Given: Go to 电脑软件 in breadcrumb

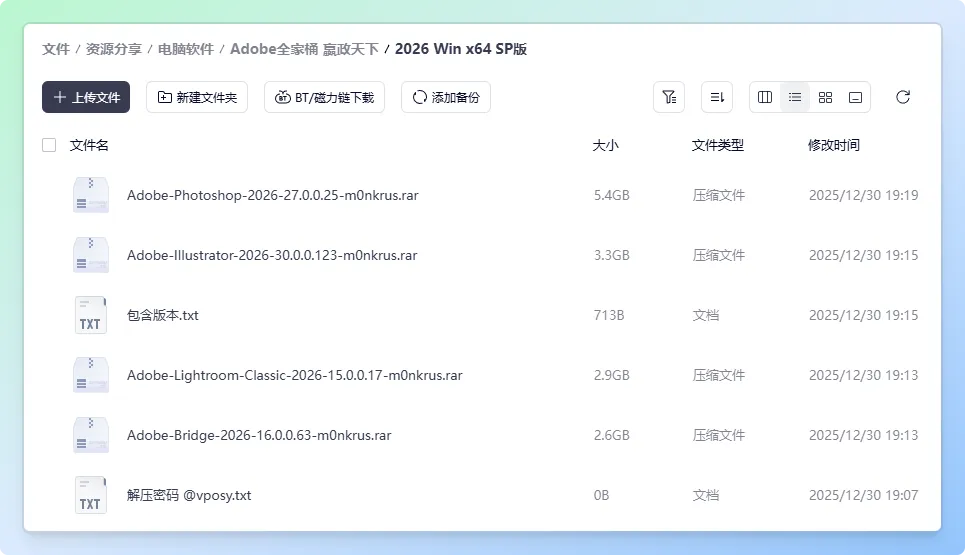Looking at the screenshot, I should click(x=186, y=49).
